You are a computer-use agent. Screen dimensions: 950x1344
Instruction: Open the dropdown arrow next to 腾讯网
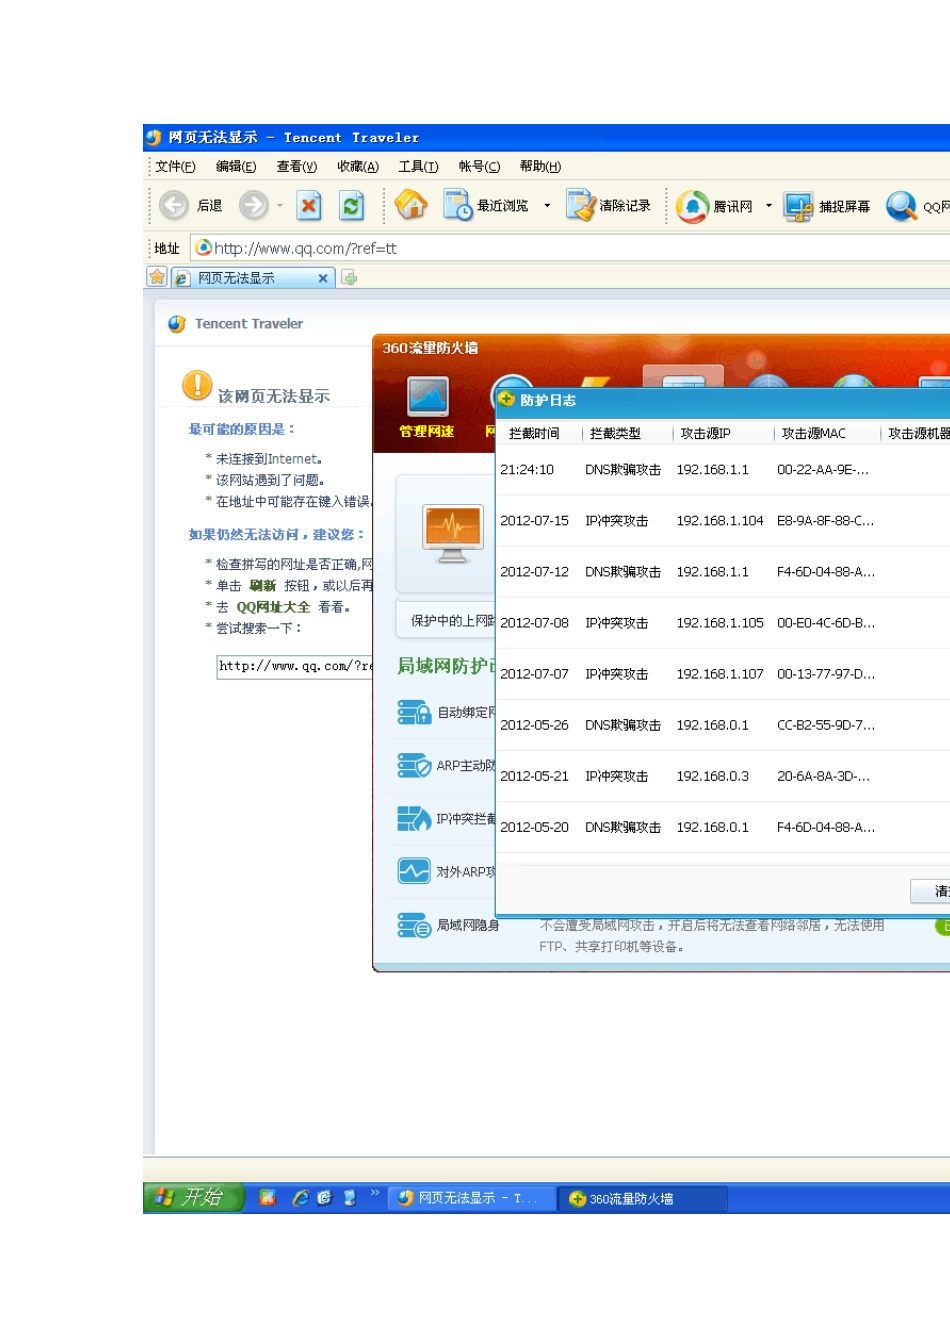coord(768,206)
